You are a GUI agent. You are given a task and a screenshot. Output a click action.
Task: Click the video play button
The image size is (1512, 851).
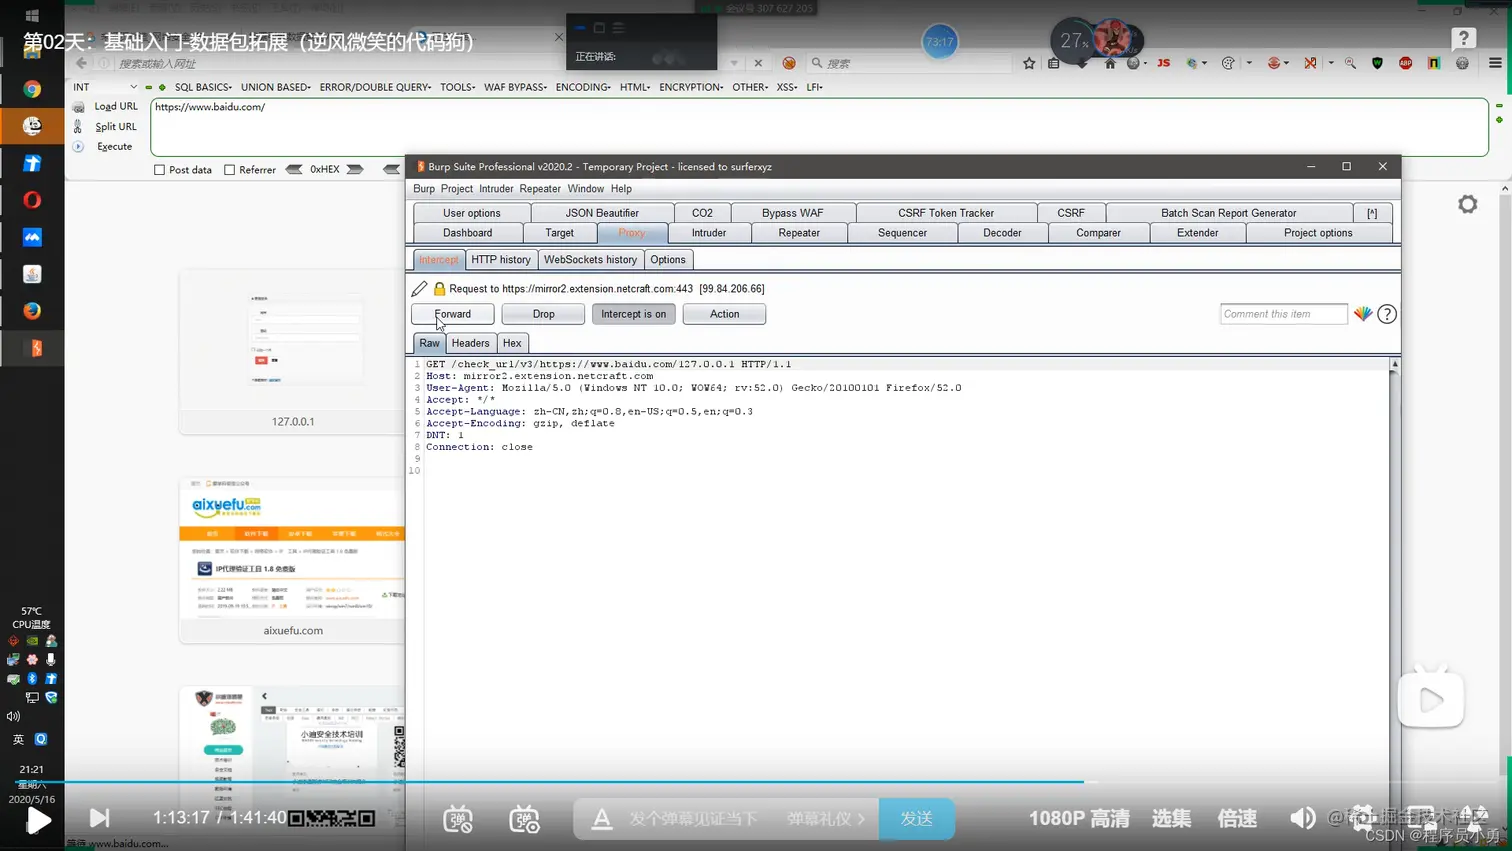point(38,820)
